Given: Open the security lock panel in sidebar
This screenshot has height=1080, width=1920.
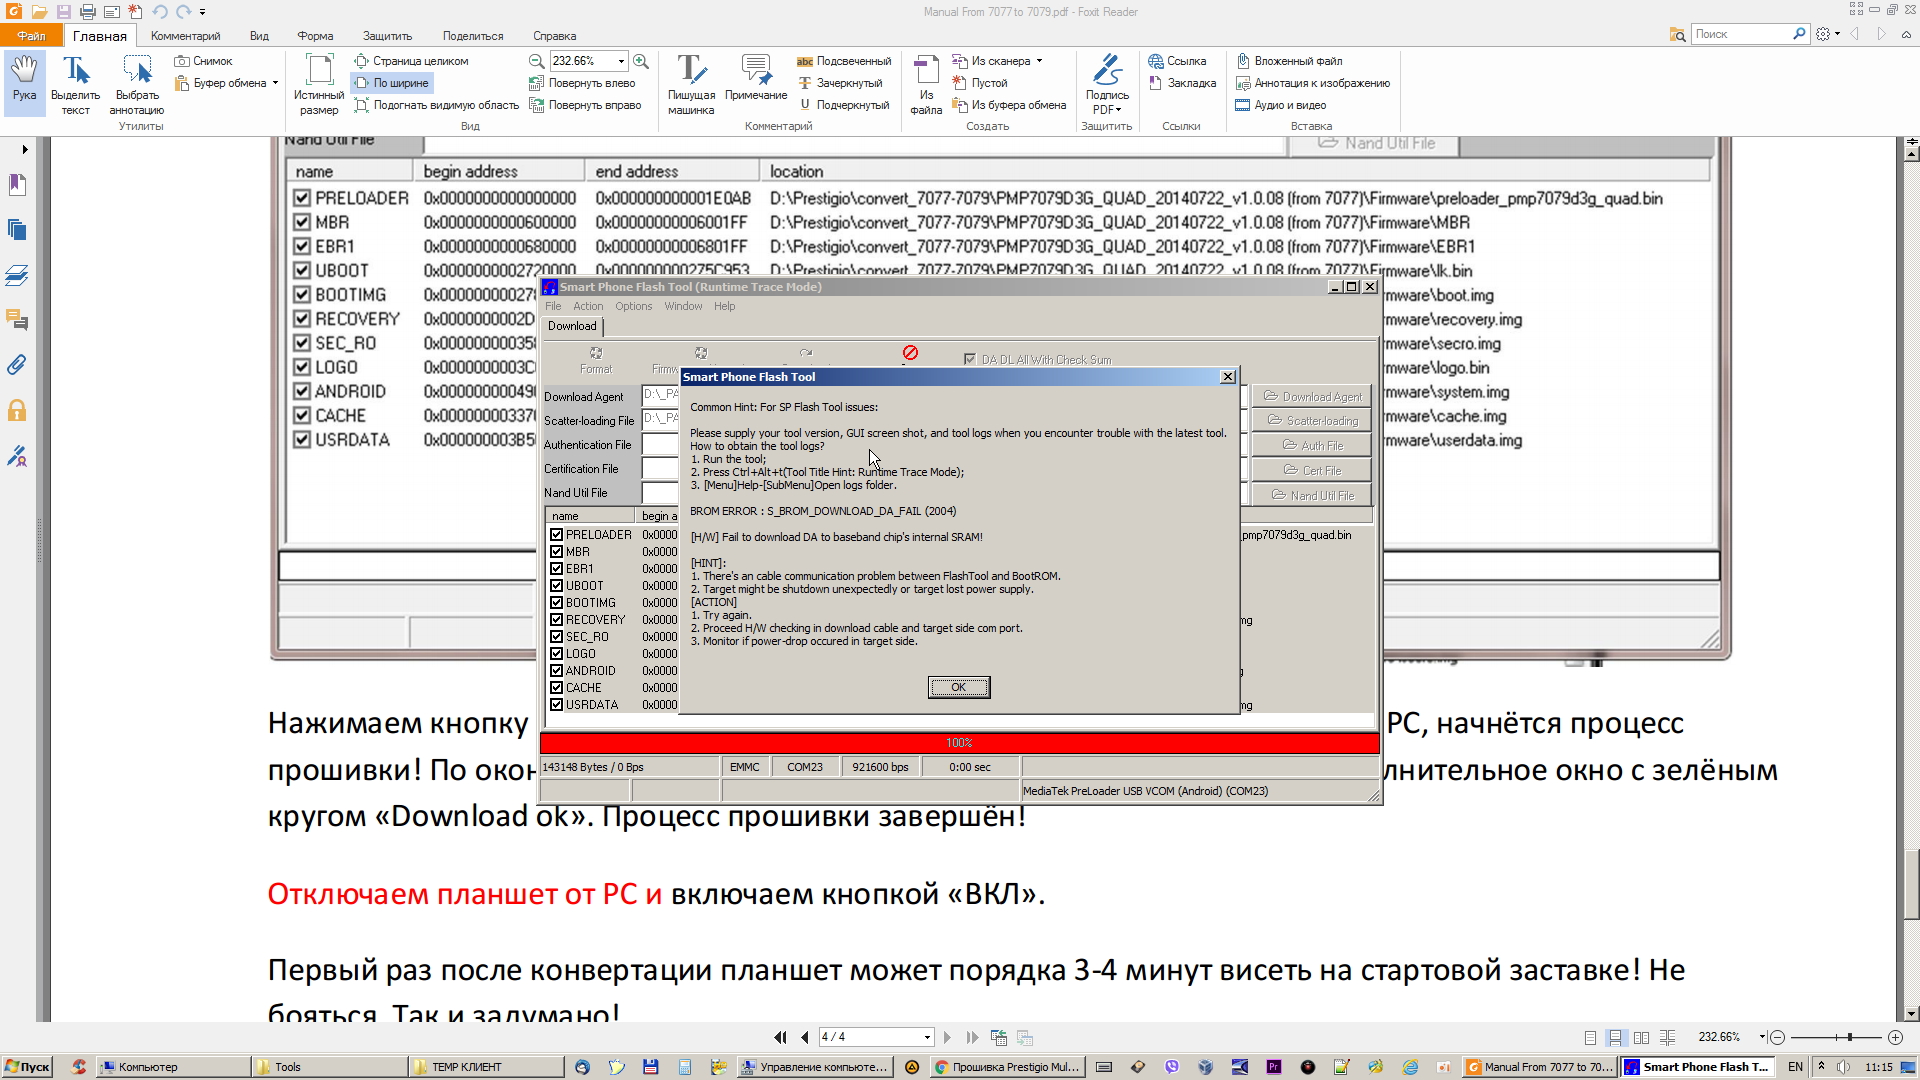Looking at the screenshot, I should (x=17, y=410).
